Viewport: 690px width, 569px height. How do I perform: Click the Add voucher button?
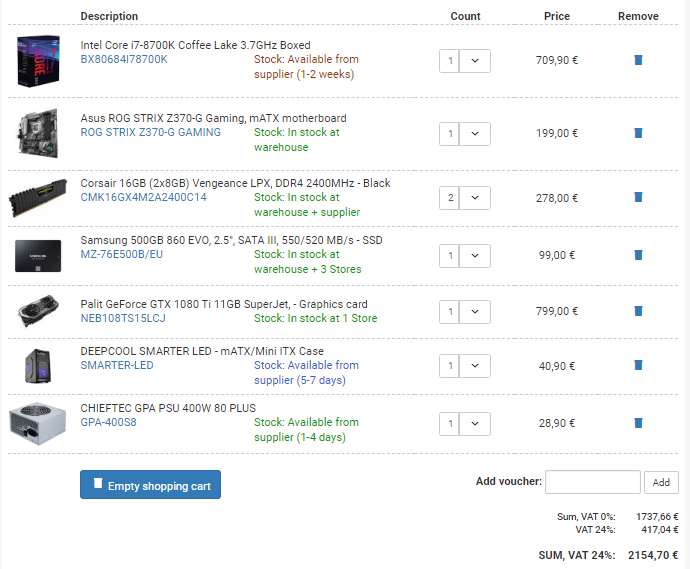point(661,482)
